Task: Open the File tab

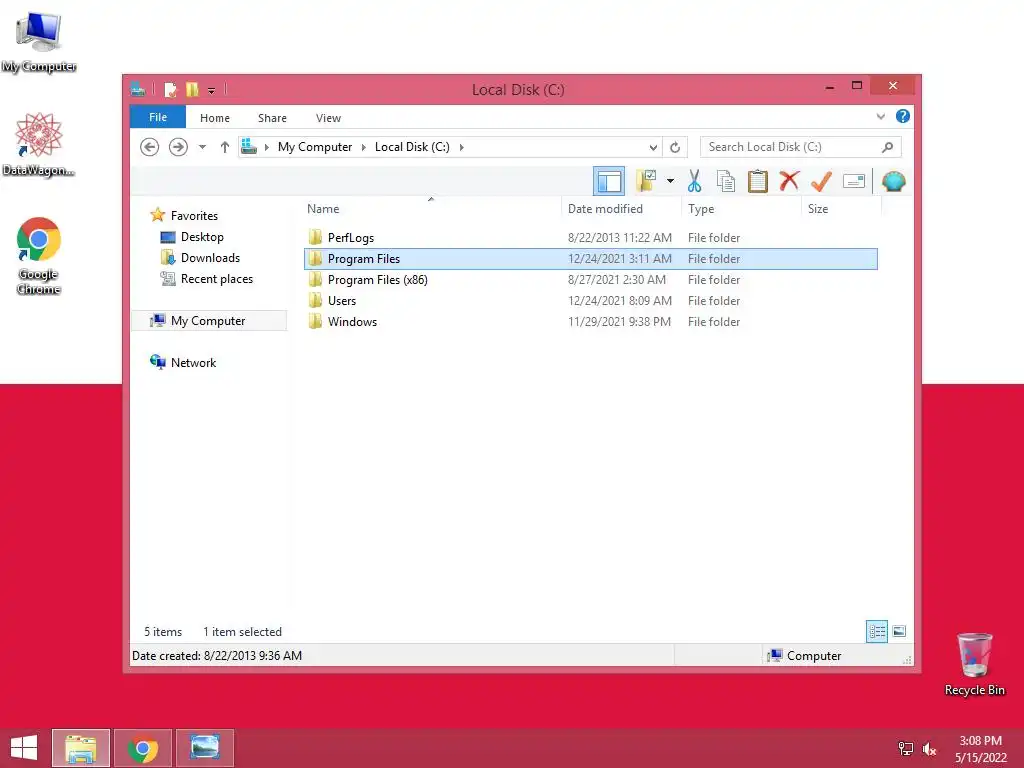Action: click(x=158, y=117)
